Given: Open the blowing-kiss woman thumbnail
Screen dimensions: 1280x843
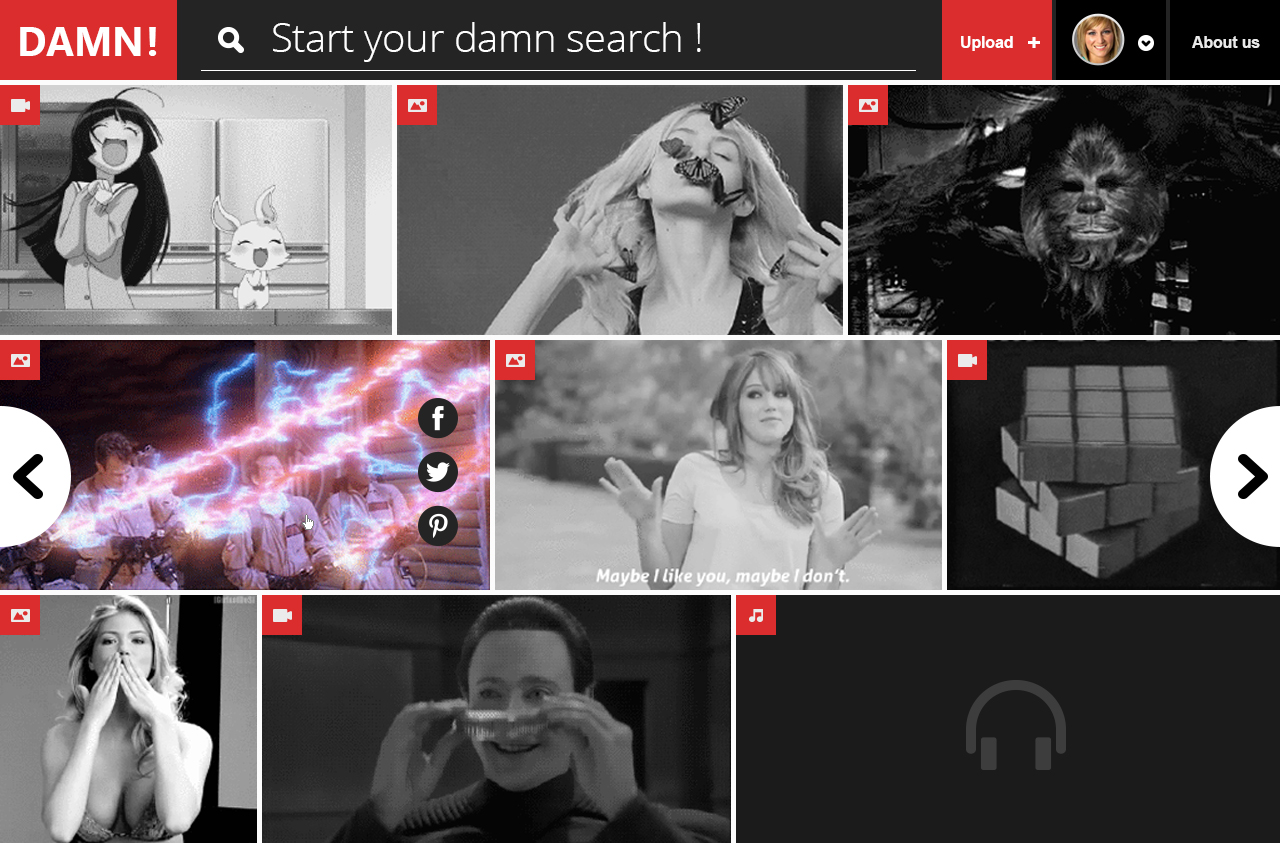Looking at the screenshot, I should click(128, 719).
